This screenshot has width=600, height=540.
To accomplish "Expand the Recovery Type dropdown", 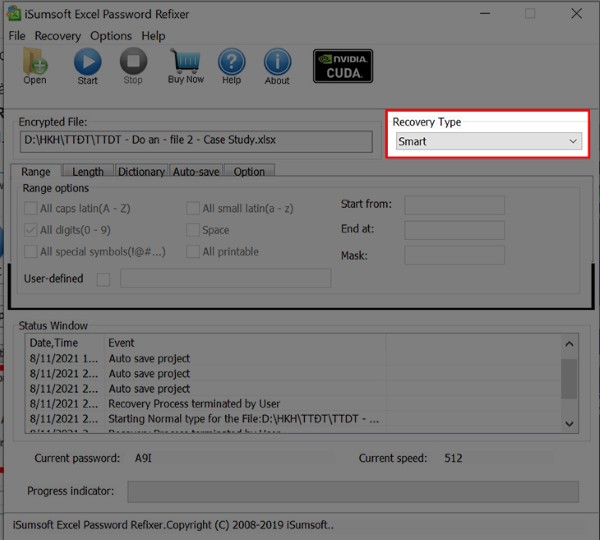I will pyautogui.click(x=488, y=142).
